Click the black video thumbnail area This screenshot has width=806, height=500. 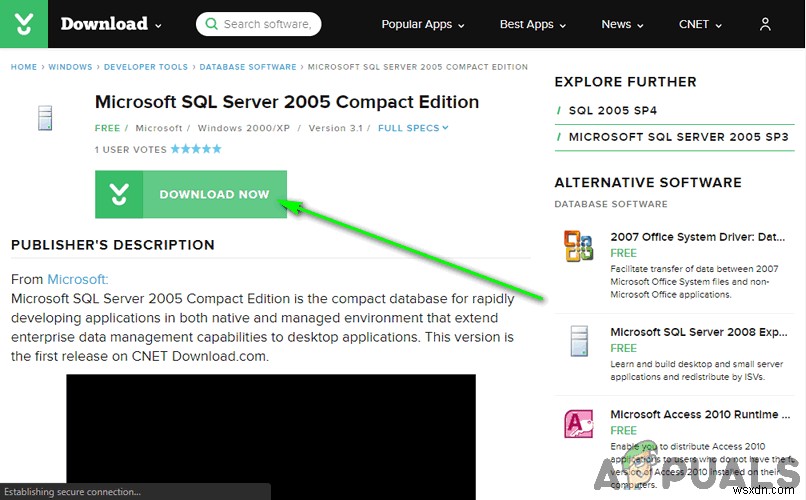271,430
